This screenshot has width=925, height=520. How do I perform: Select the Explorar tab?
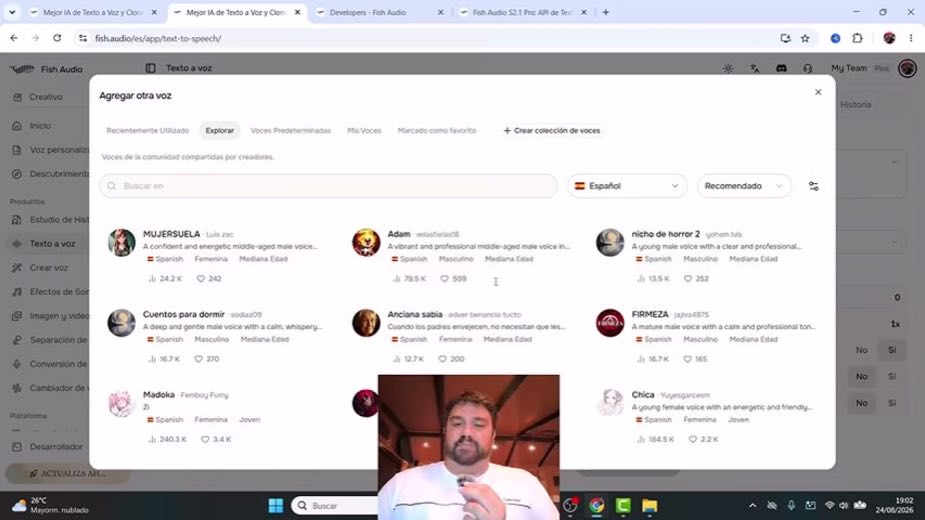click(219, 130)
